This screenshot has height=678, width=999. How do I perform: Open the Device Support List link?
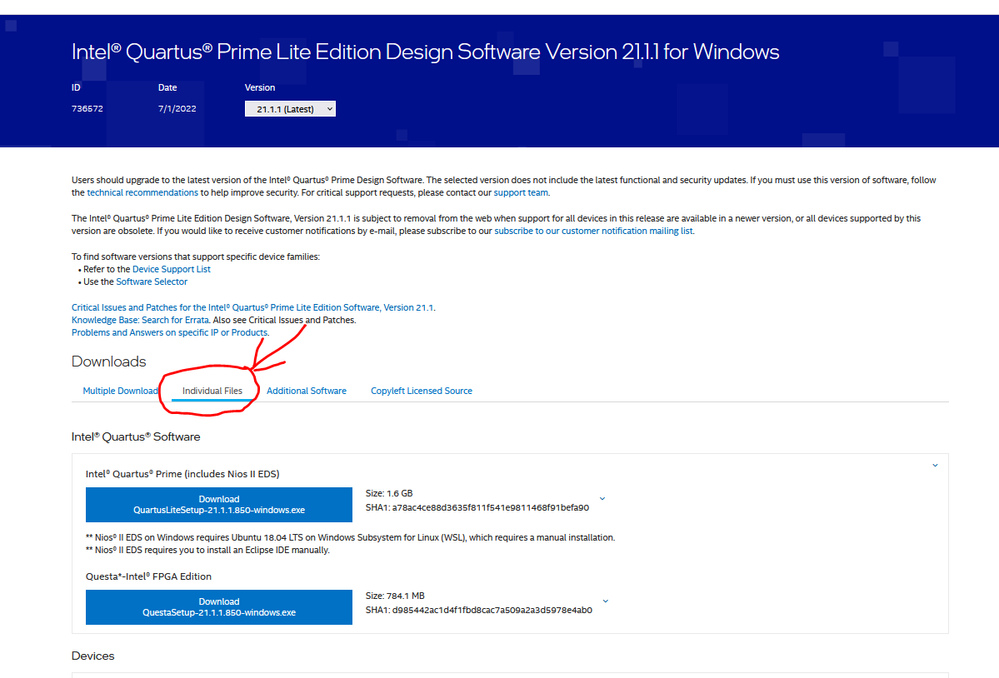171,269
